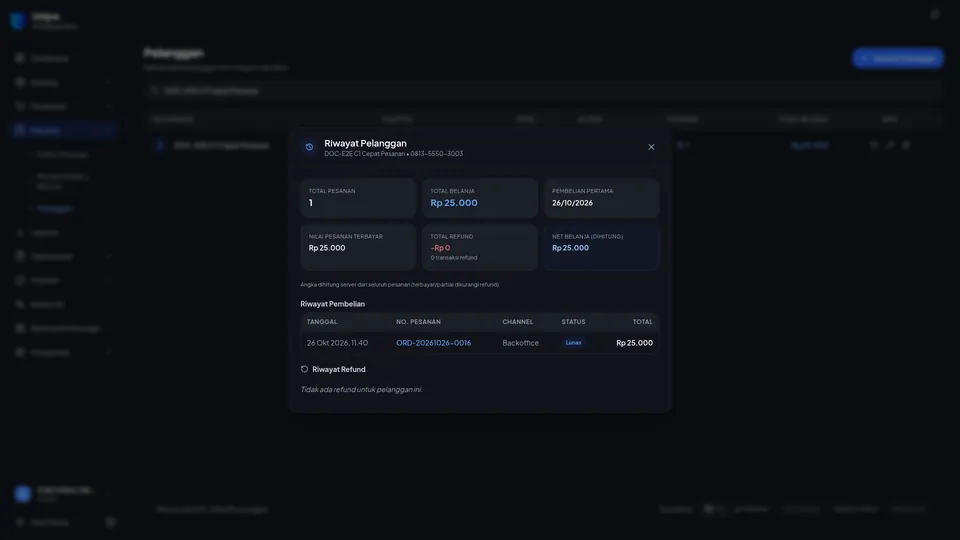Viewport: 960px width, 540px height.
Task: Select the Riwayat Pelanggan dialog title
Action: (x=366, y=143)
